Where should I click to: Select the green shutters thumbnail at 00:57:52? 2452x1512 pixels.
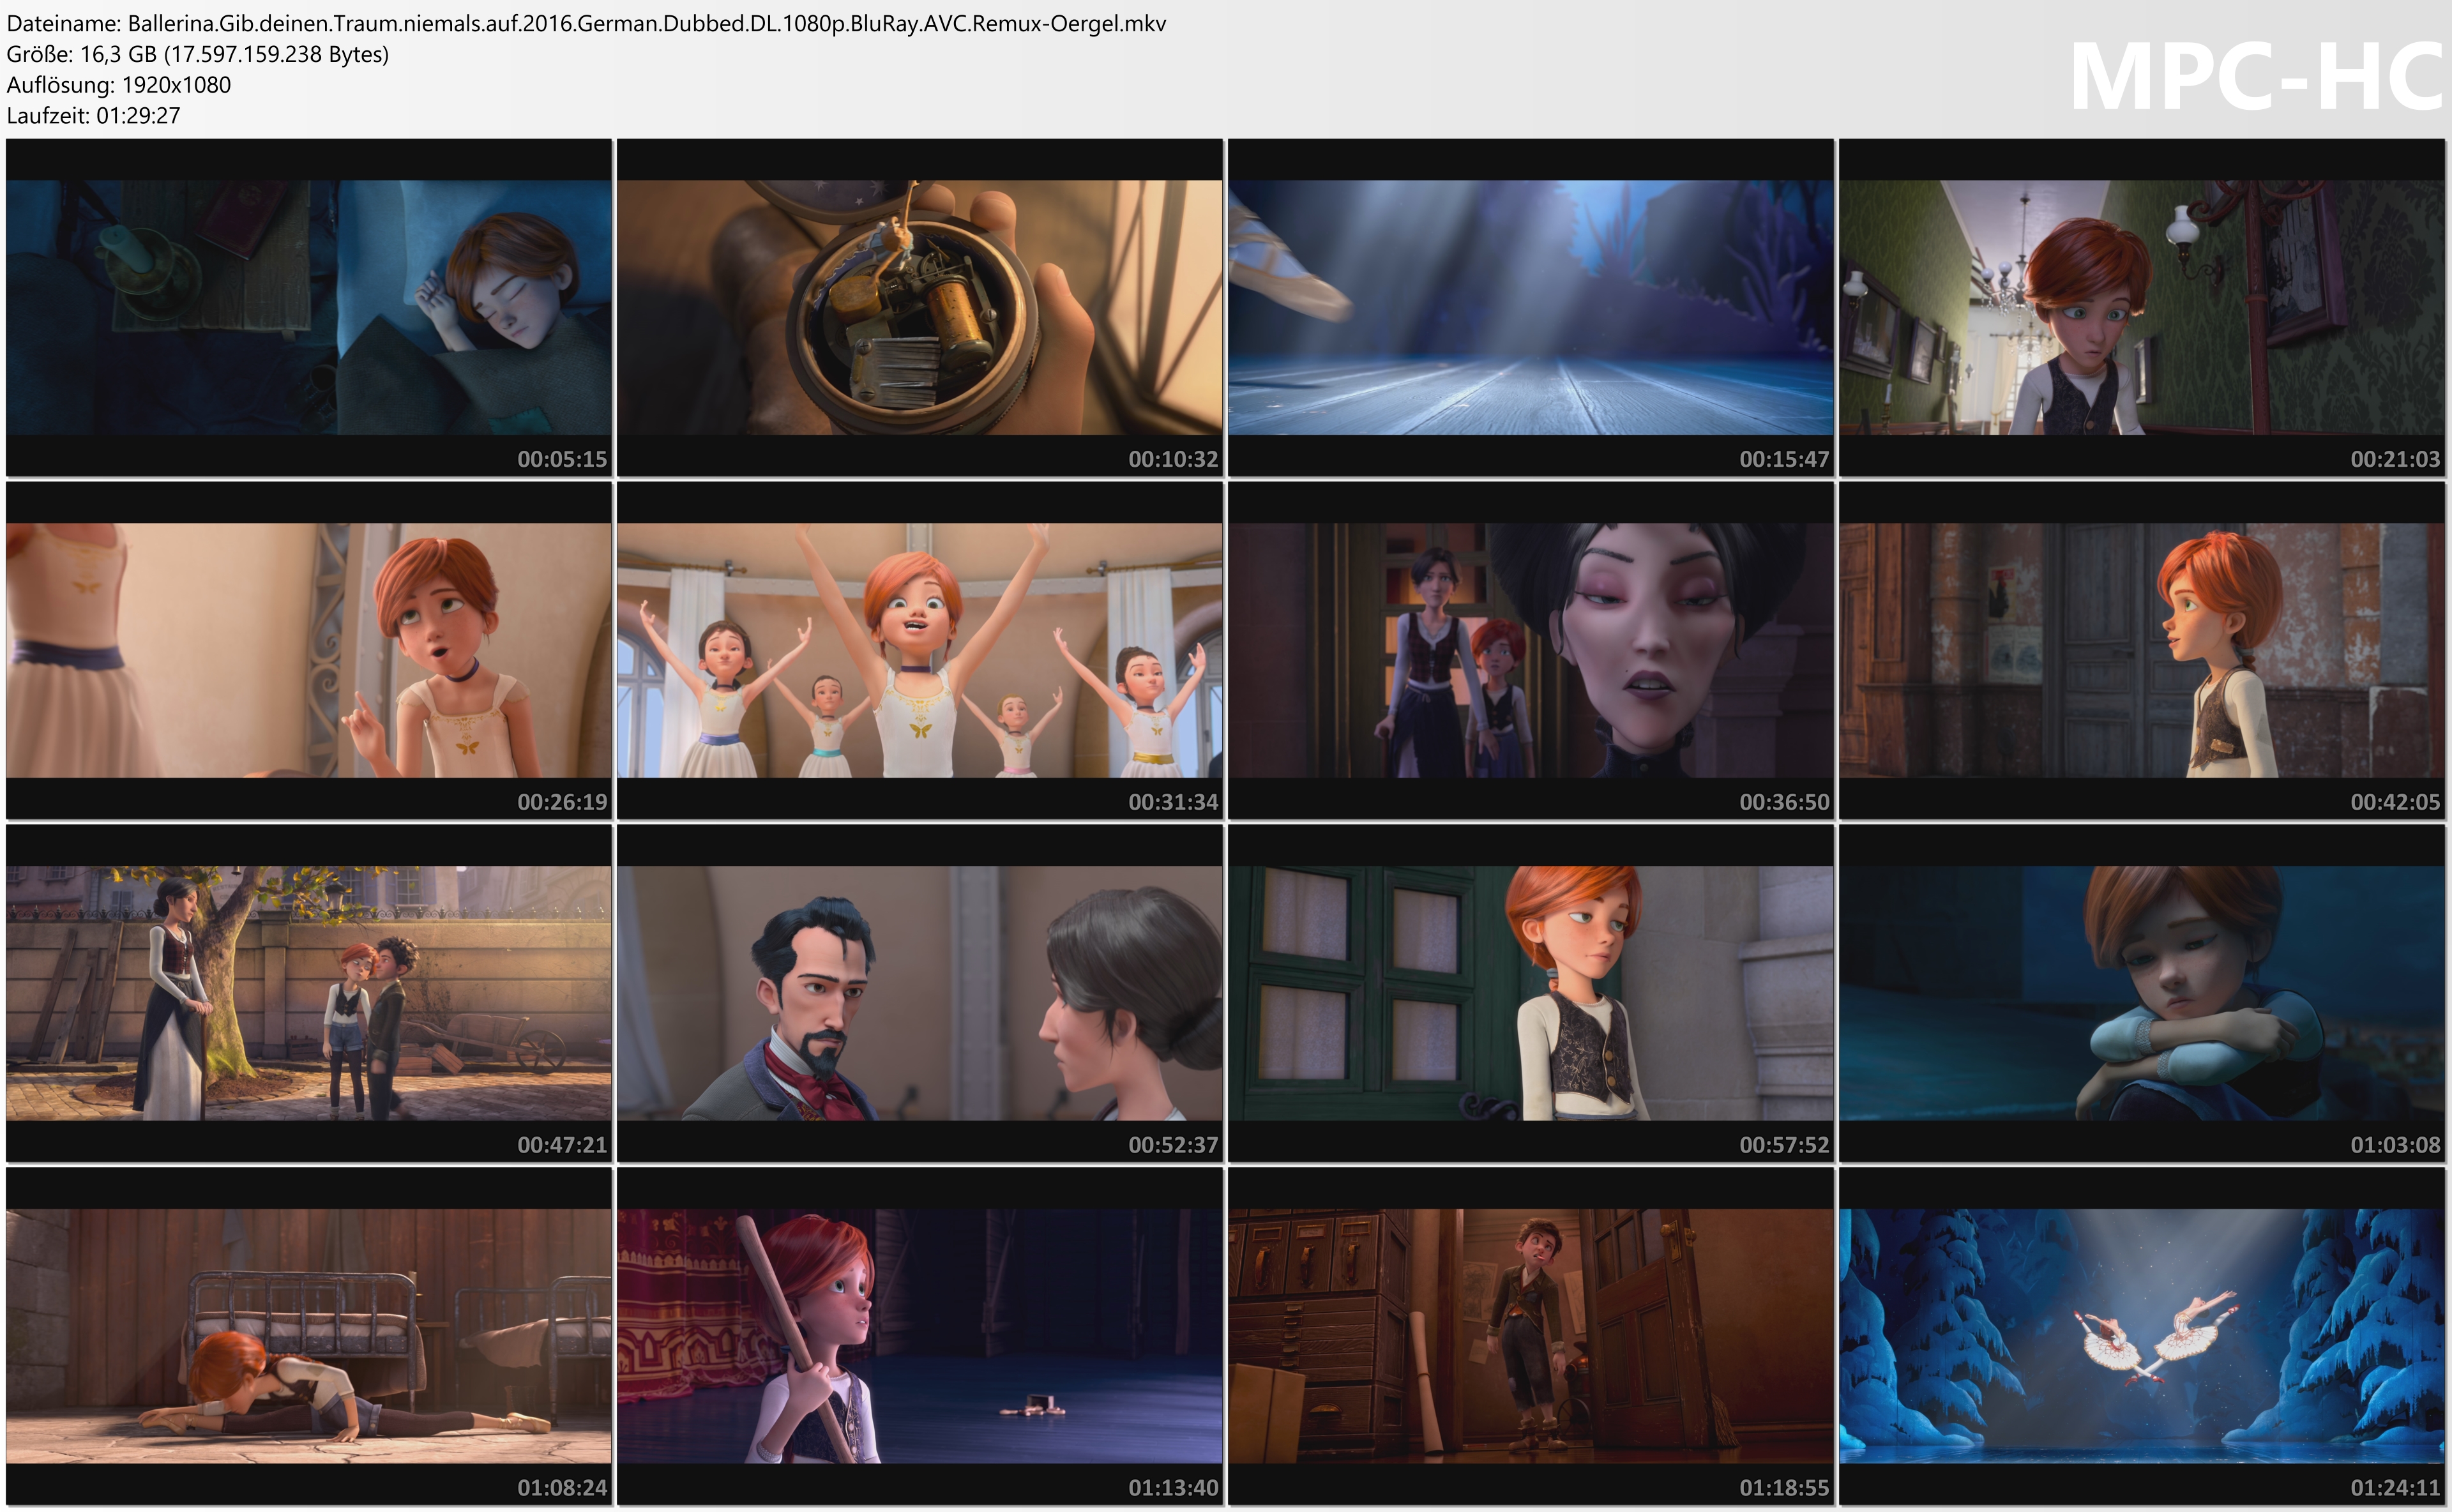tap(1530, 993)
